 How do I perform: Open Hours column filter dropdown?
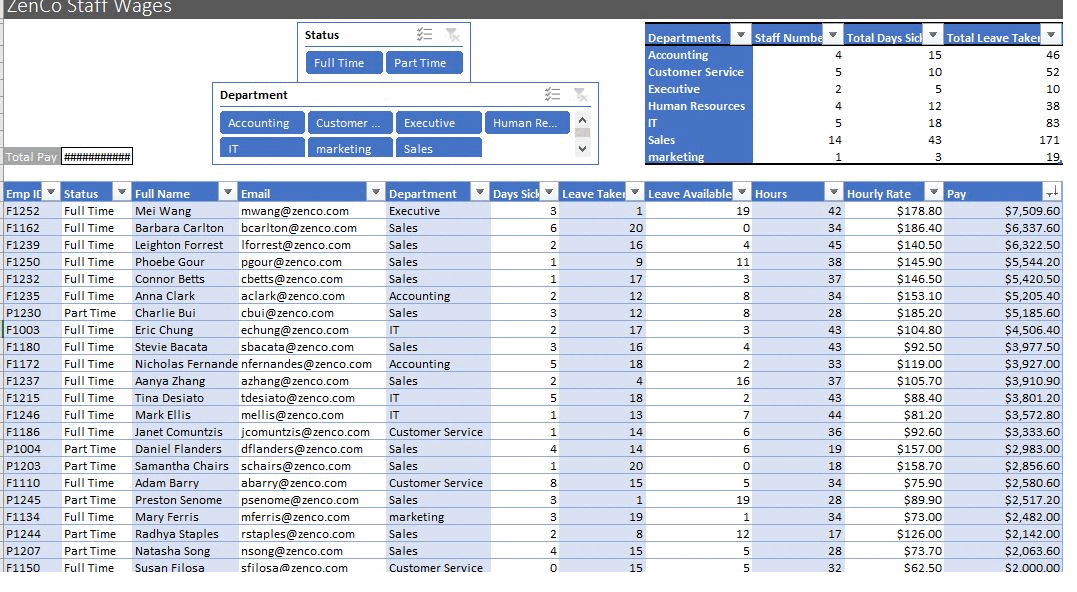(x=834, y=192)
